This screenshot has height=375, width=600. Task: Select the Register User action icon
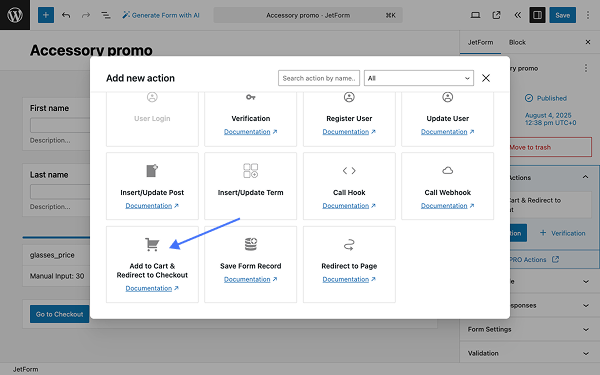pyautogui.click(x=349, y=97)
